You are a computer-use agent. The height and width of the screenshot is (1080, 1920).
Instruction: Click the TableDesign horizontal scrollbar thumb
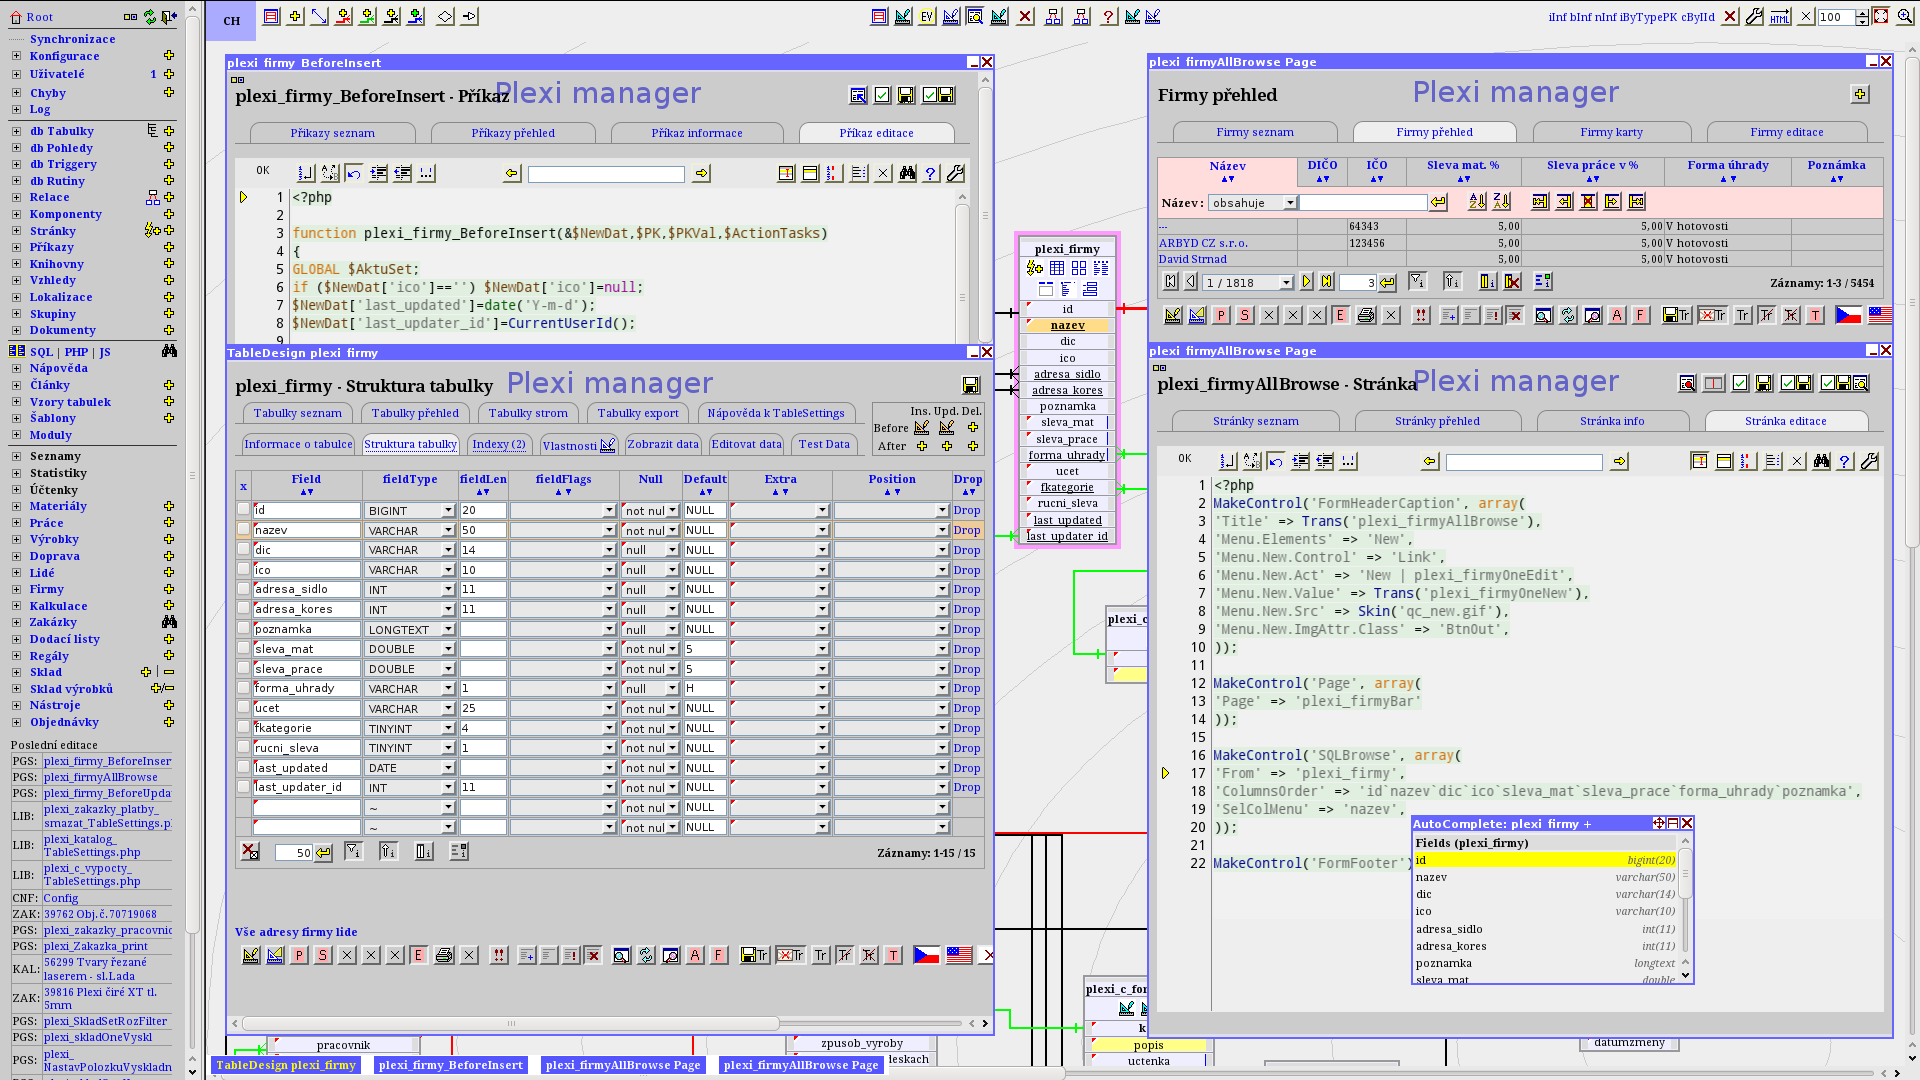pos(510,1023)
